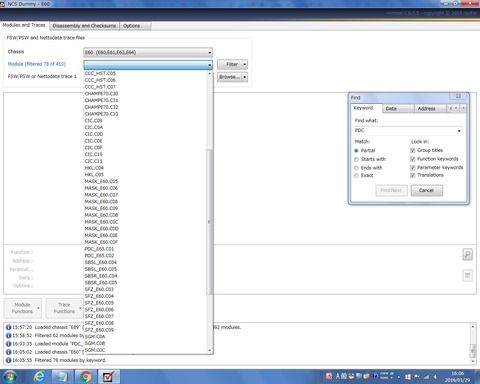
Task: Select the Ends with radio button
Action: [x=356, y=168]
